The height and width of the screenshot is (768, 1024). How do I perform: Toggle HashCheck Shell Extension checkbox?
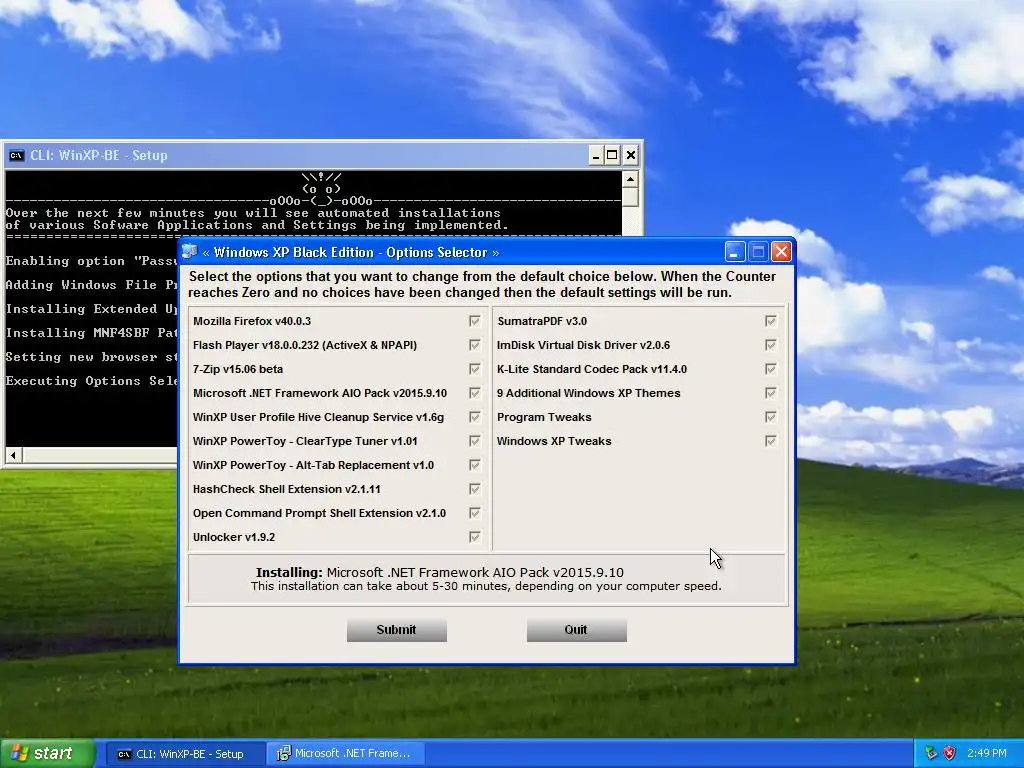pos(475,489)
